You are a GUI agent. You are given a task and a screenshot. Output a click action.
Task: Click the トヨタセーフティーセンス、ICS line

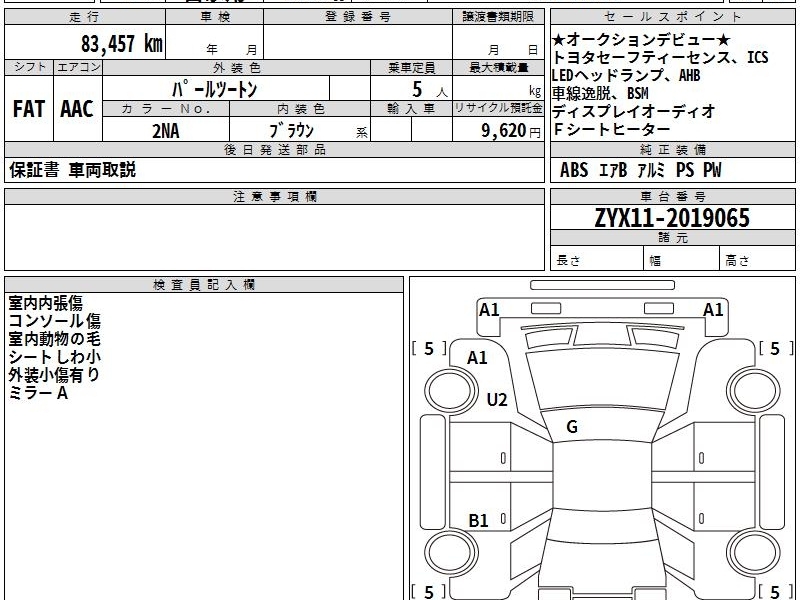(x=660, y=57)
